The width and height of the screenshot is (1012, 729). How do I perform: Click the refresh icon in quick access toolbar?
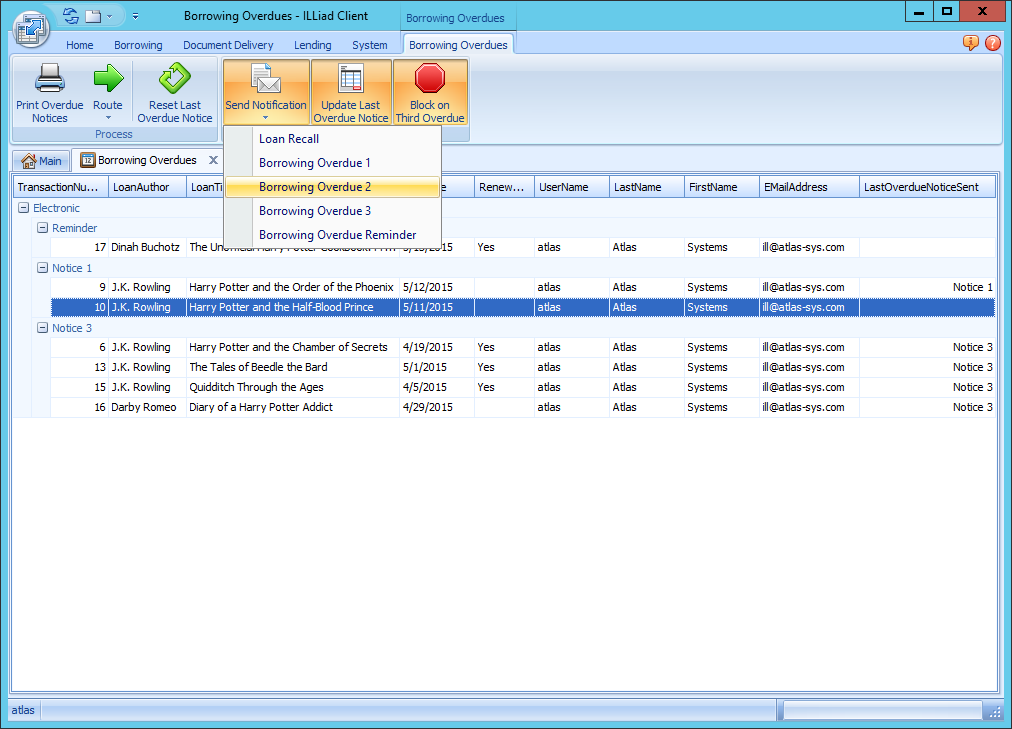tap(68, 15)
